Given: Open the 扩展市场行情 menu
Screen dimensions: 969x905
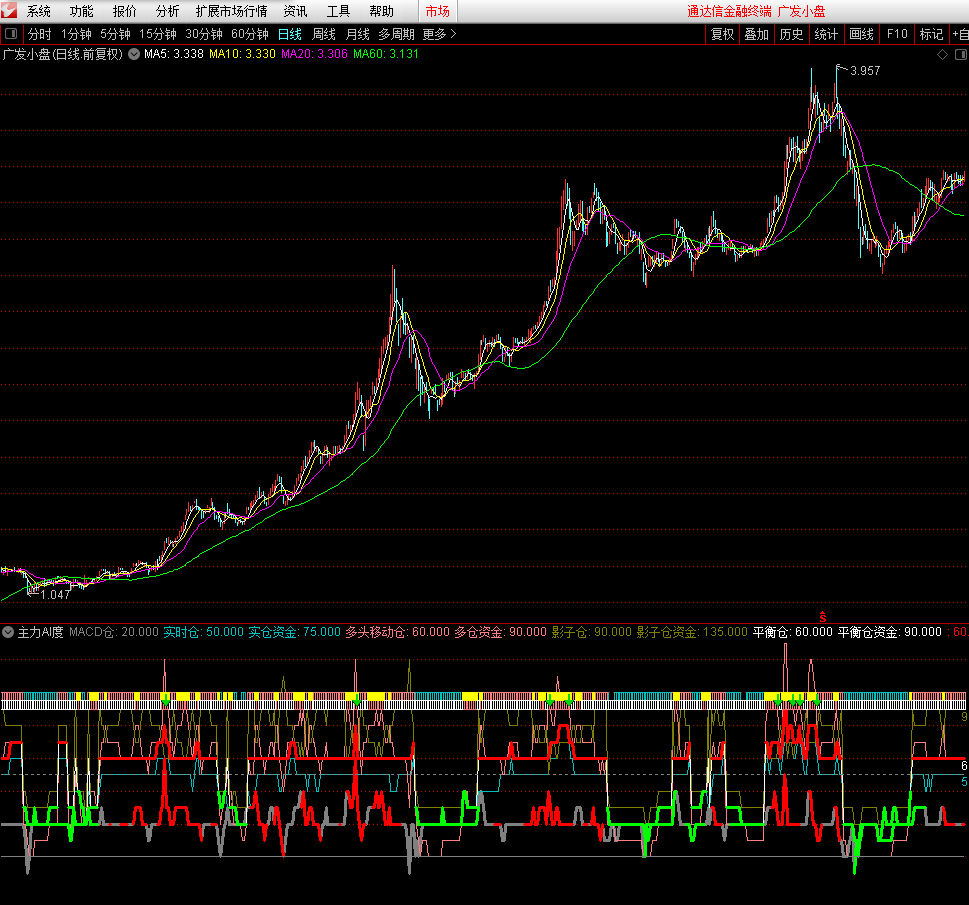Looking at the screenshot, I should pyautogui.click(x=232, y=11).
